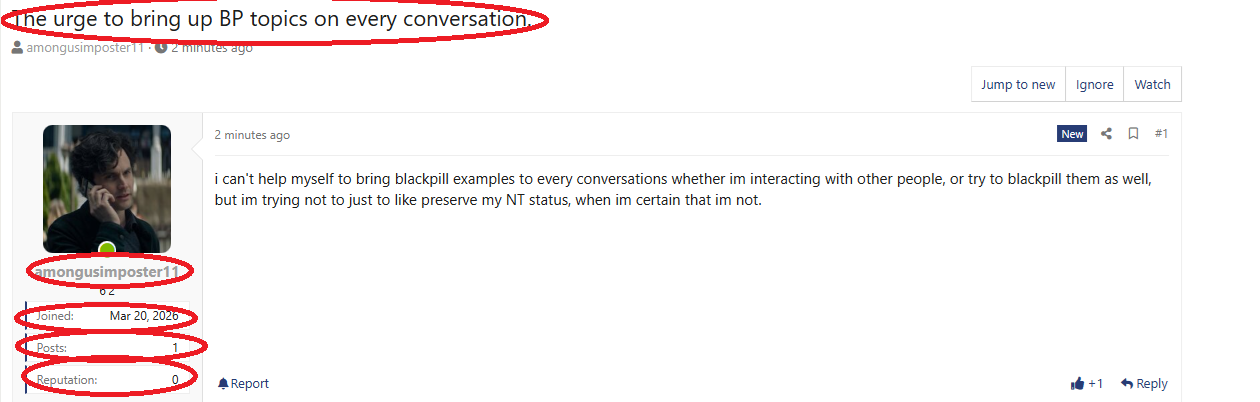Open the user's Reputation count link
Screen dimensions: 1260x402
[175, 380]
